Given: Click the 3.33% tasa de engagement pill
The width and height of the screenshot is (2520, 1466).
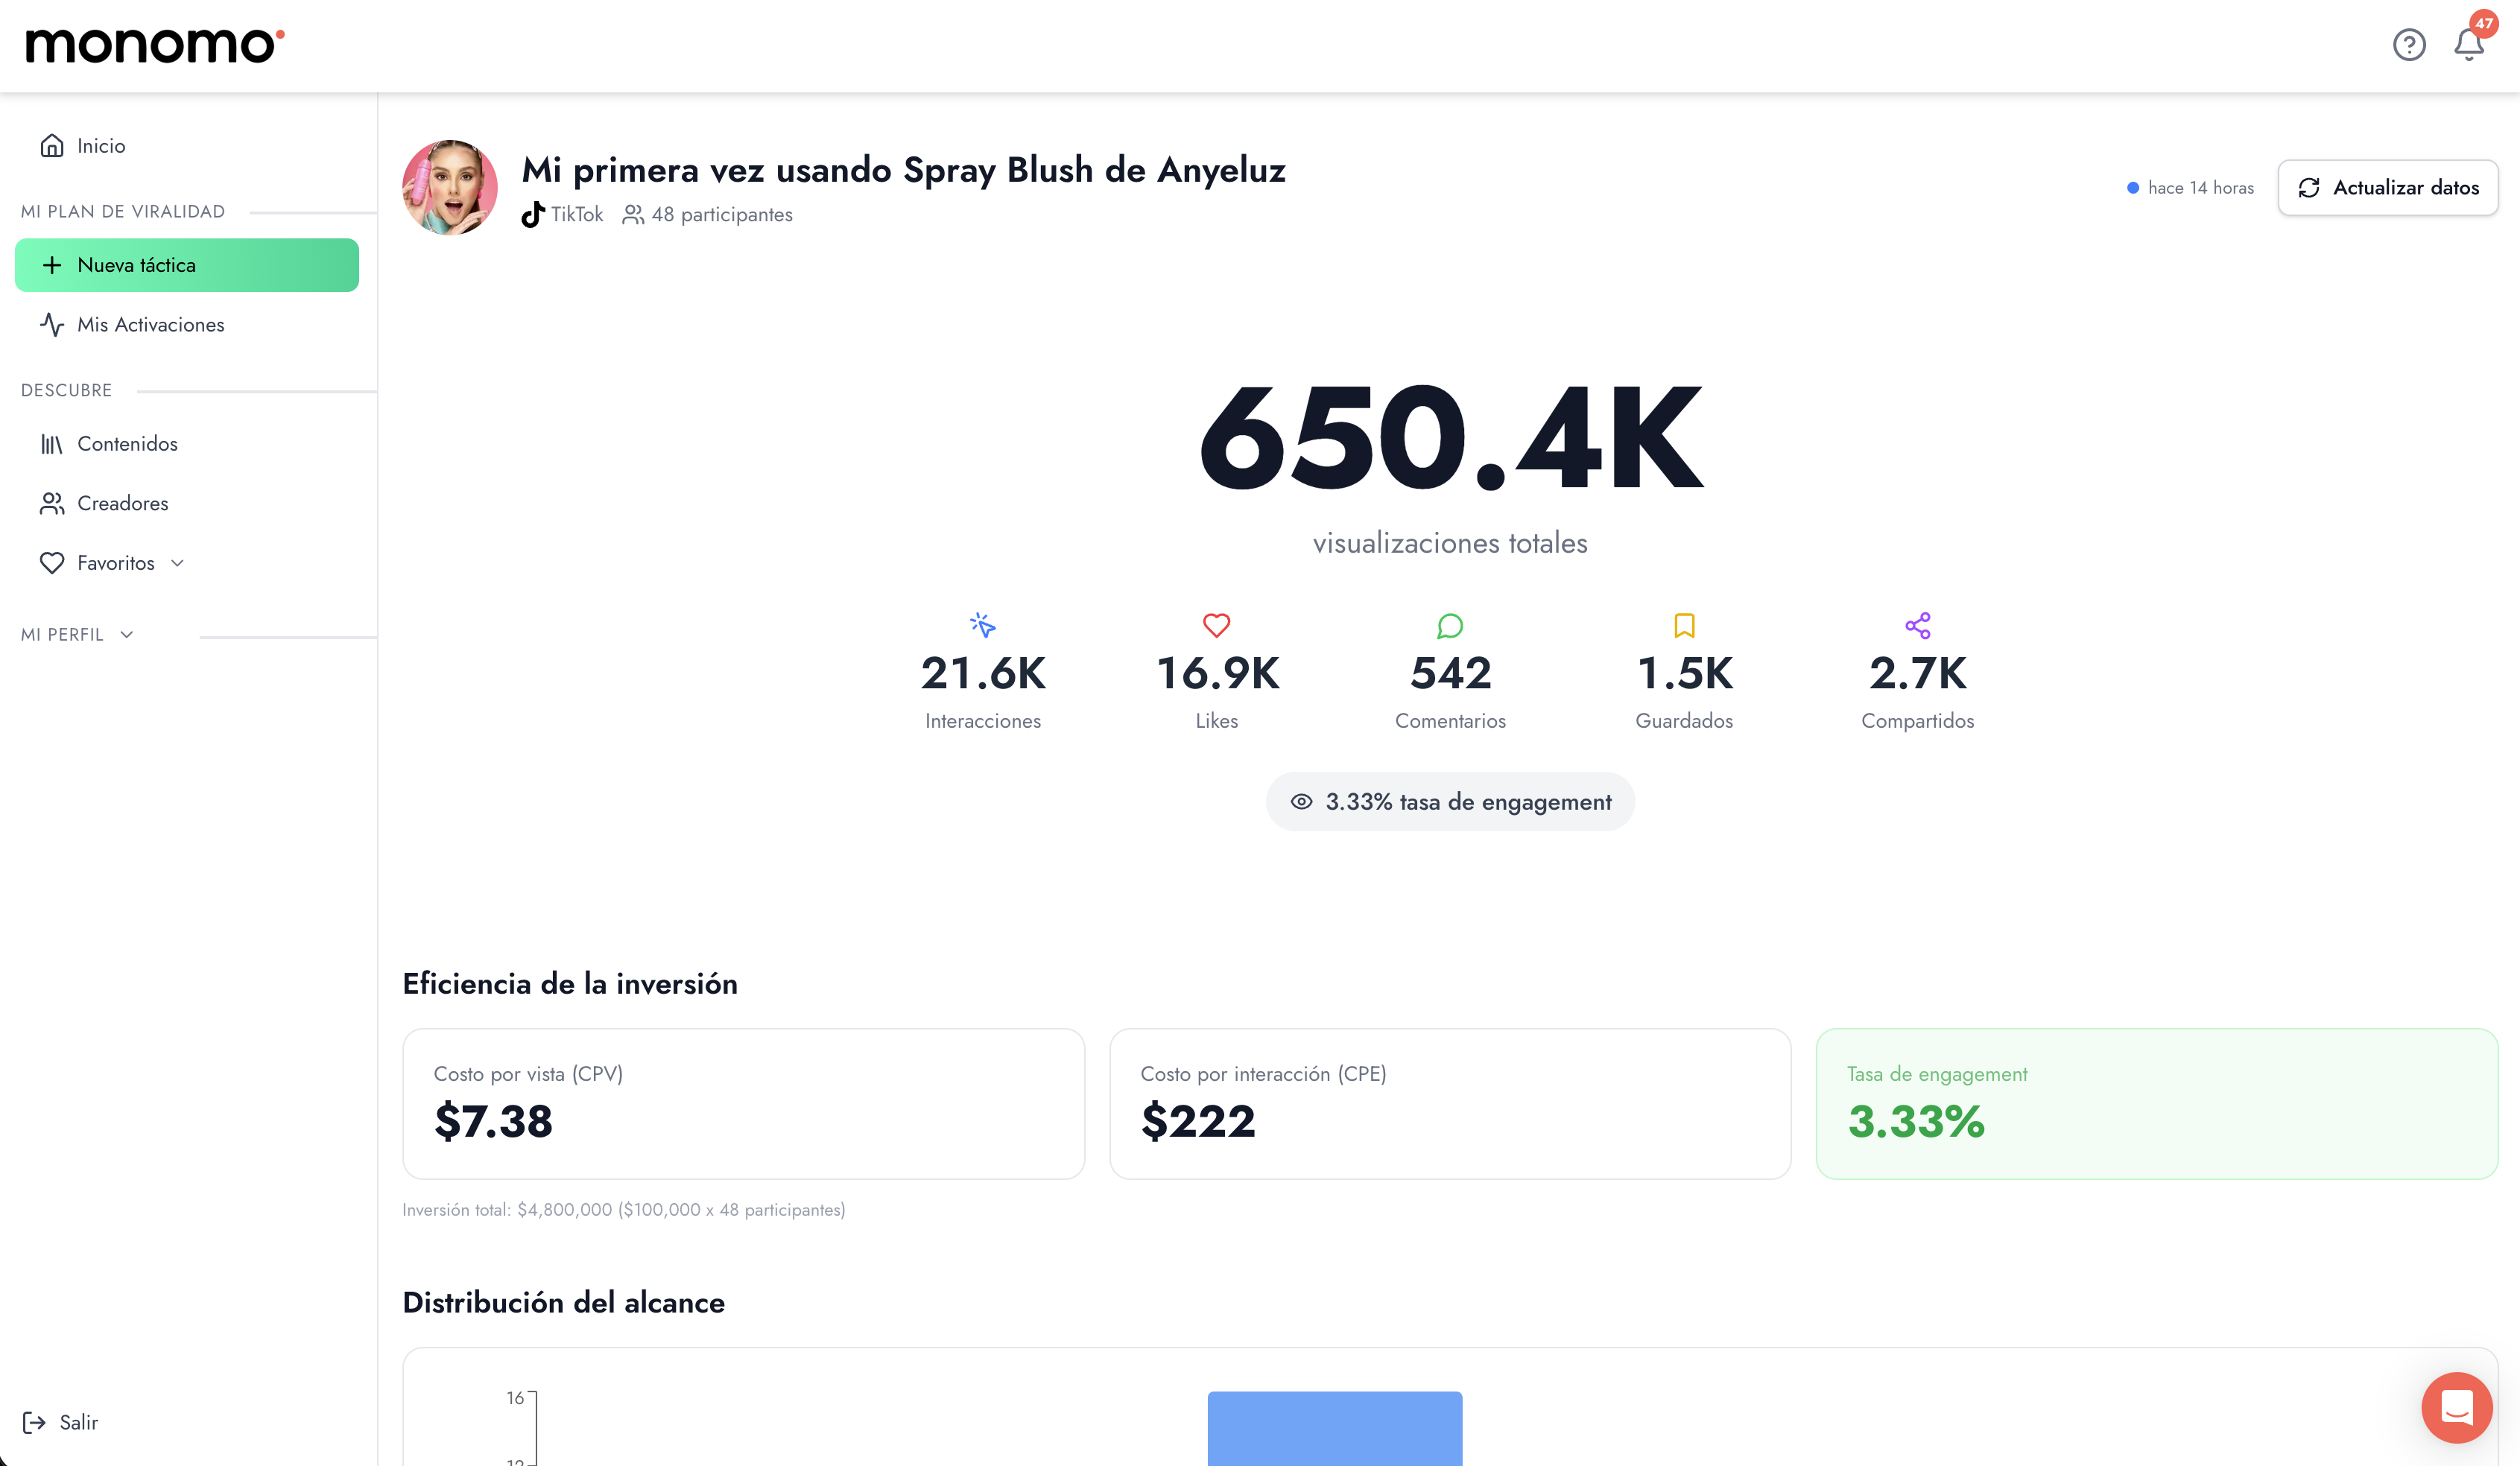Looking at the screenshot, I should pos(1449,801).
